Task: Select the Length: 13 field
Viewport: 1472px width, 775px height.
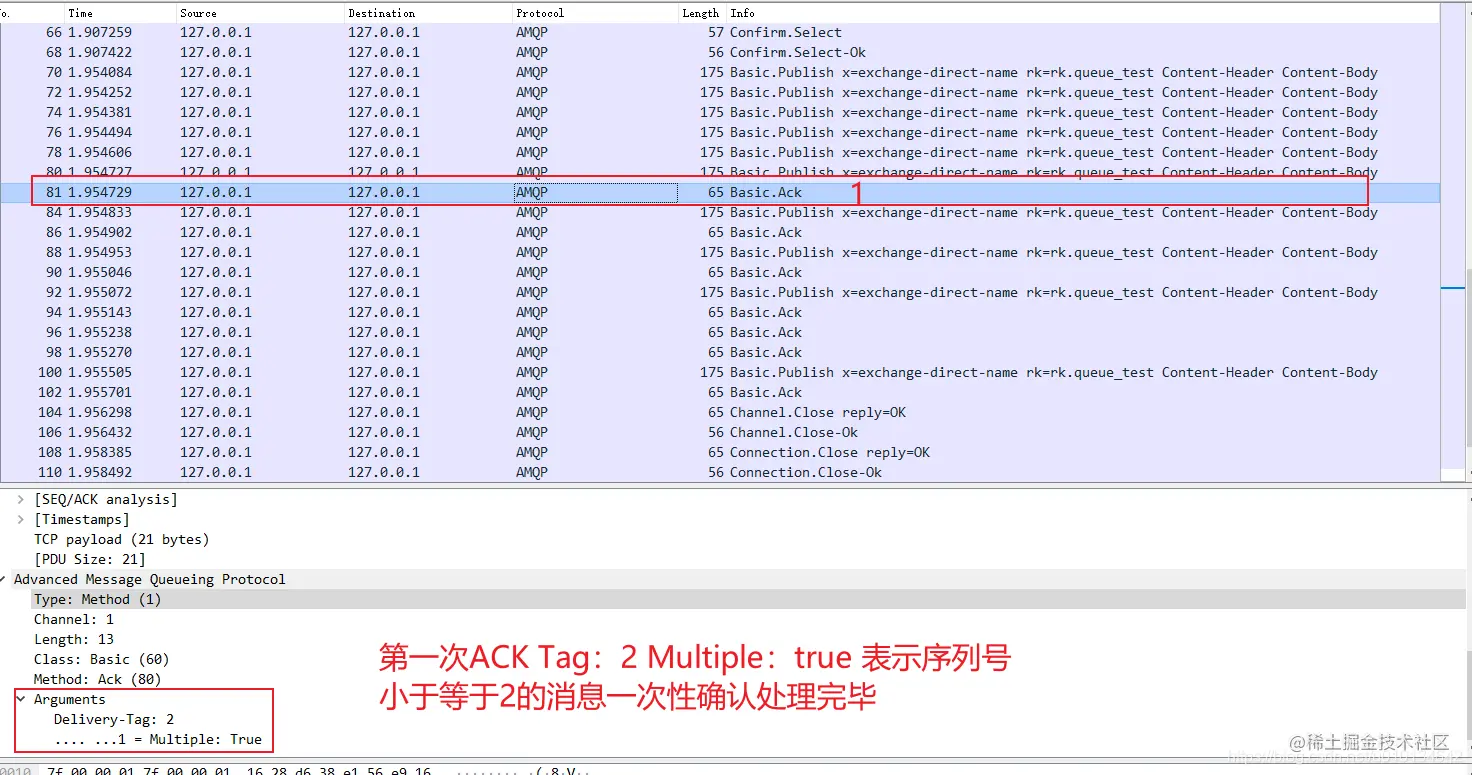Action: (74, 639)
